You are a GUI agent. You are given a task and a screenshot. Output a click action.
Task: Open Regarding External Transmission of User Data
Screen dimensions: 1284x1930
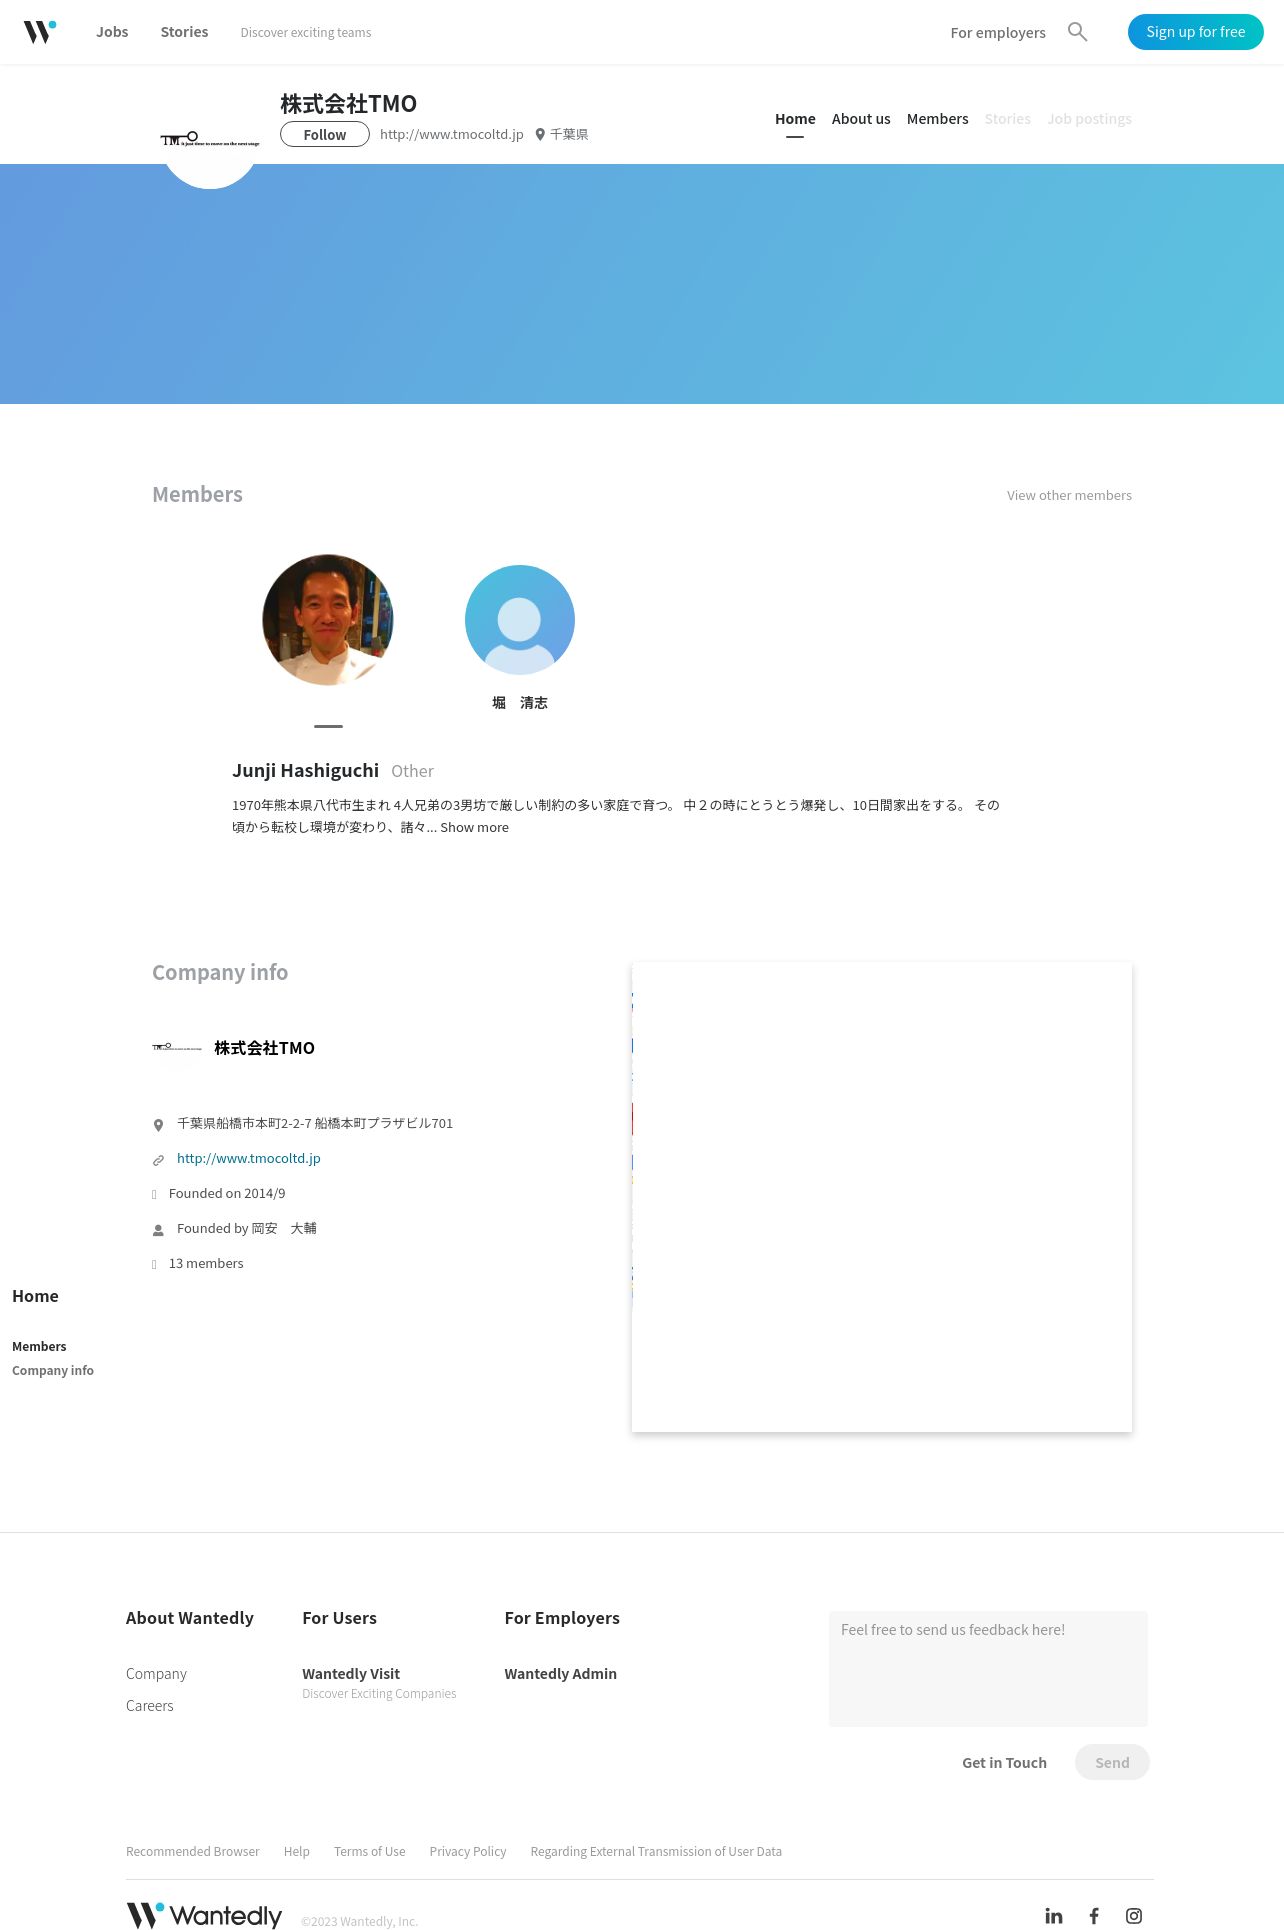656,1852
